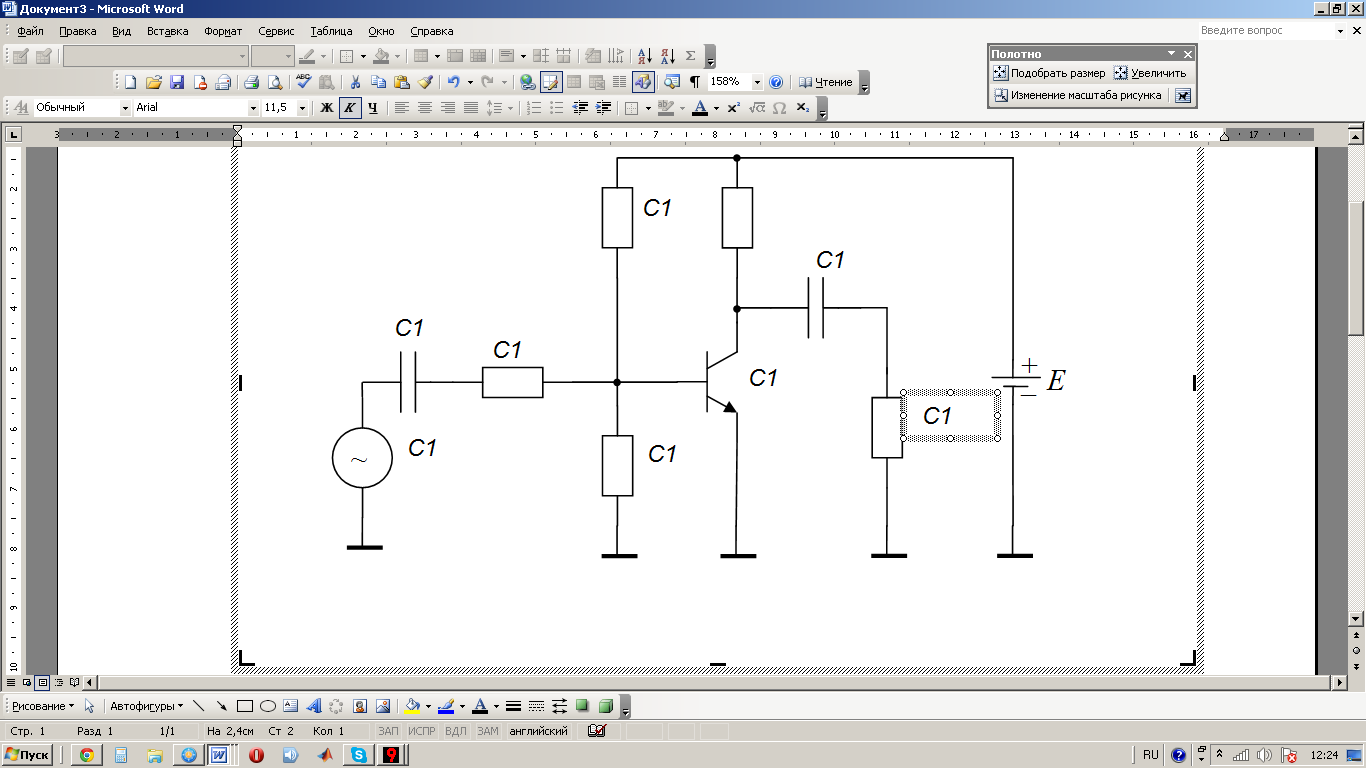This screenshot has width=1366, height=768.
Task: Click the RU language indicator in tray
Action: pyautogui.click(x=1151, y=755)
